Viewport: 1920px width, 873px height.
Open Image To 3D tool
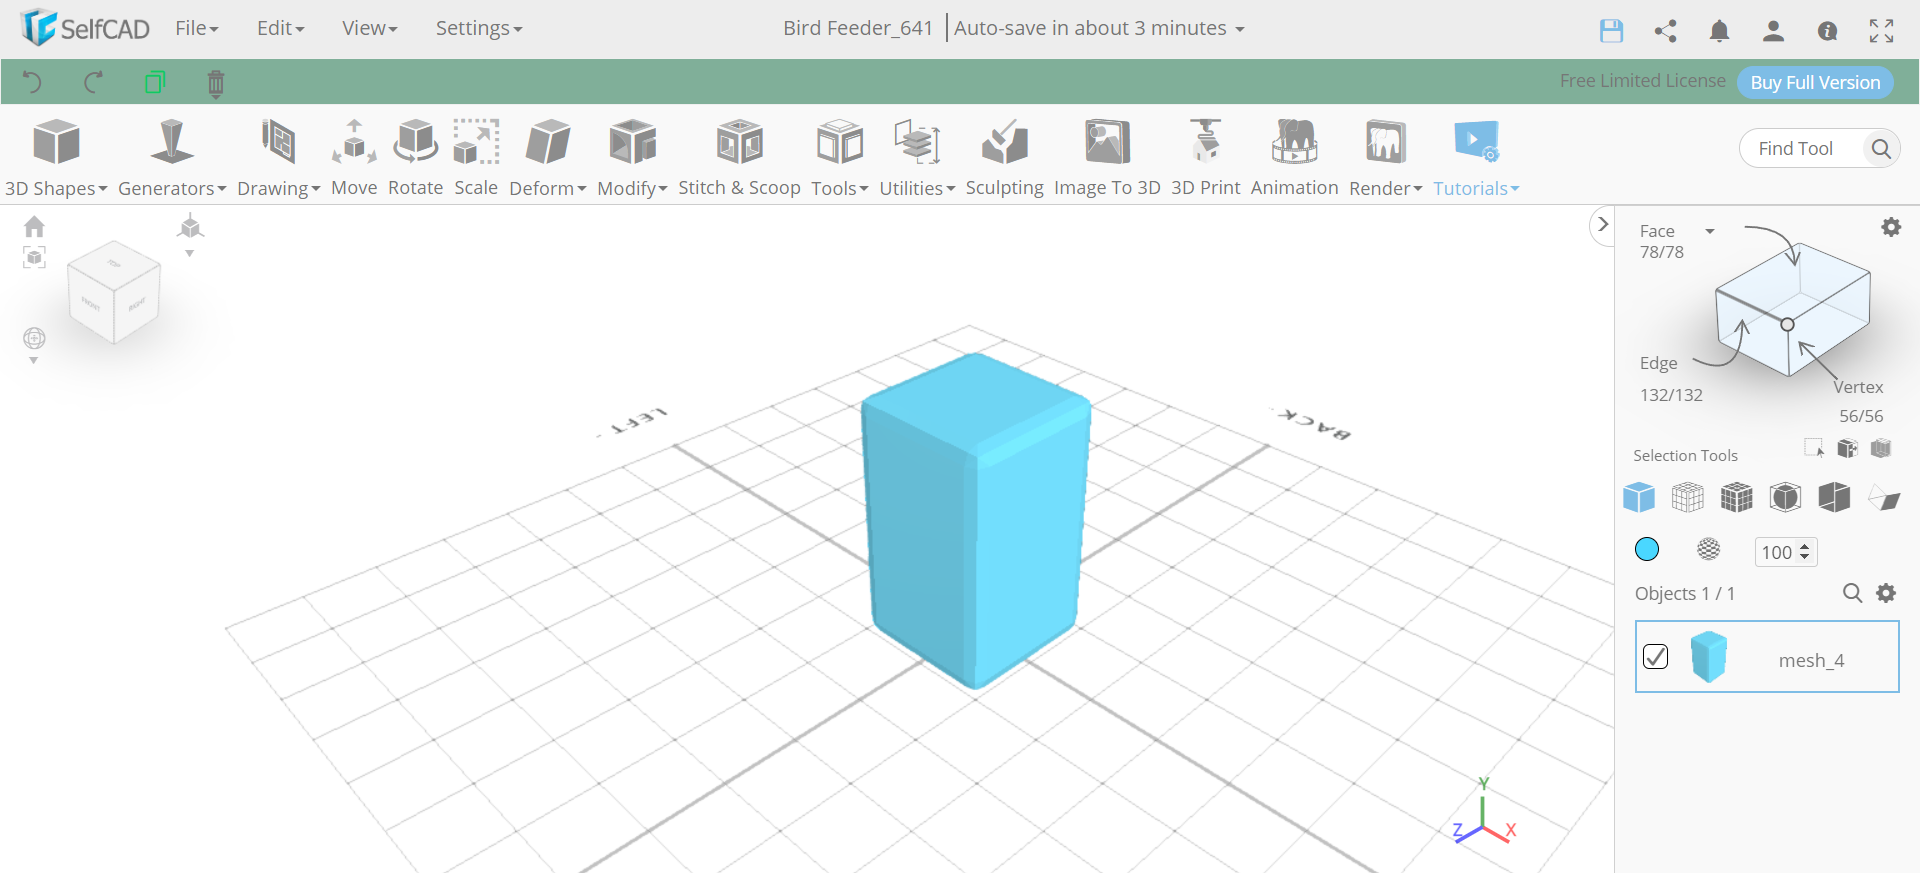(1107, 158)
